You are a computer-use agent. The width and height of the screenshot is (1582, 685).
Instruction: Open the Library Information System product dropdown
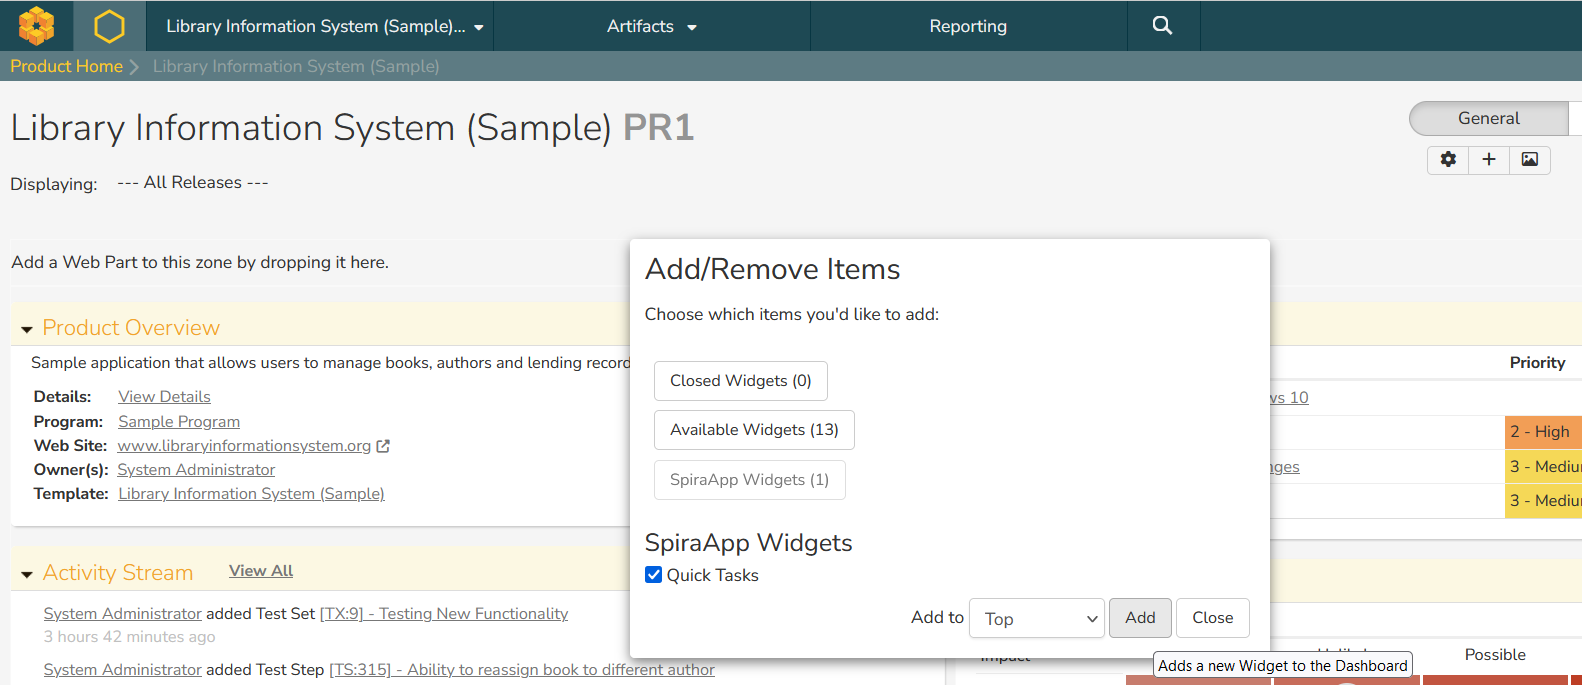pos(325,26)
